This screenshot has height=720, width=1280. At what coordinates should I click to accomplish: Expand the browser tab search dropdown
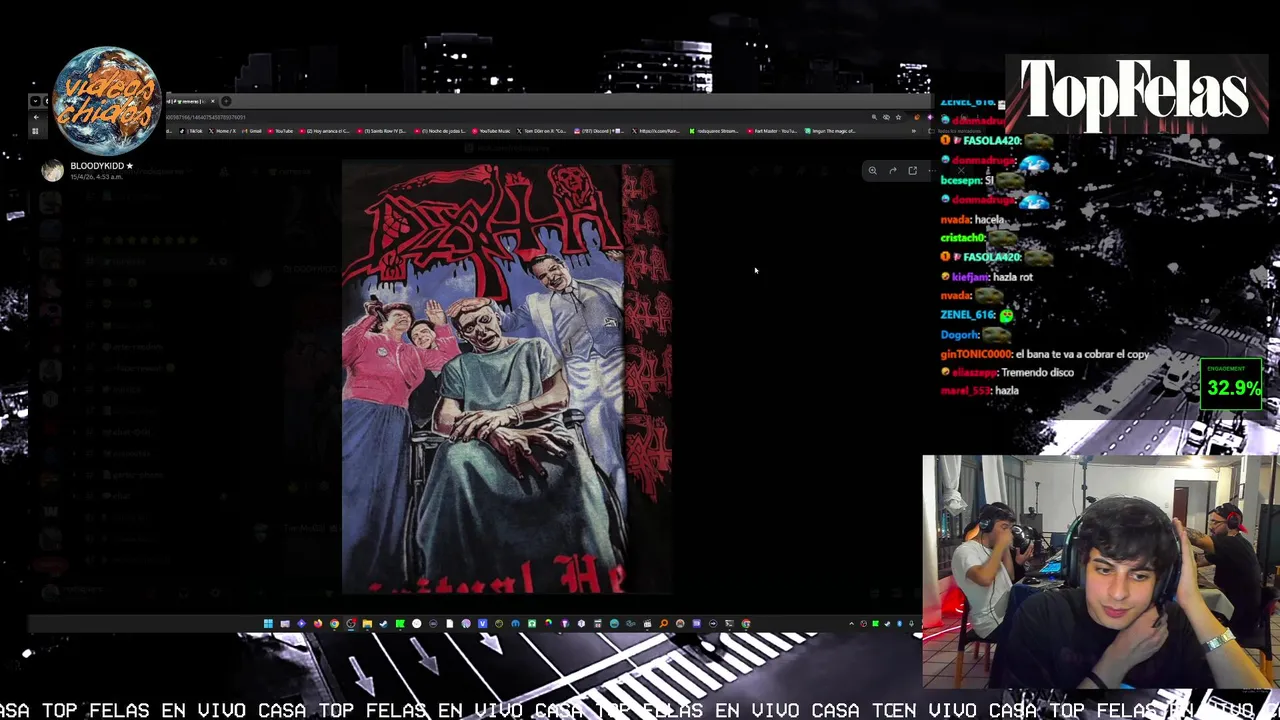tap(35, 101)
